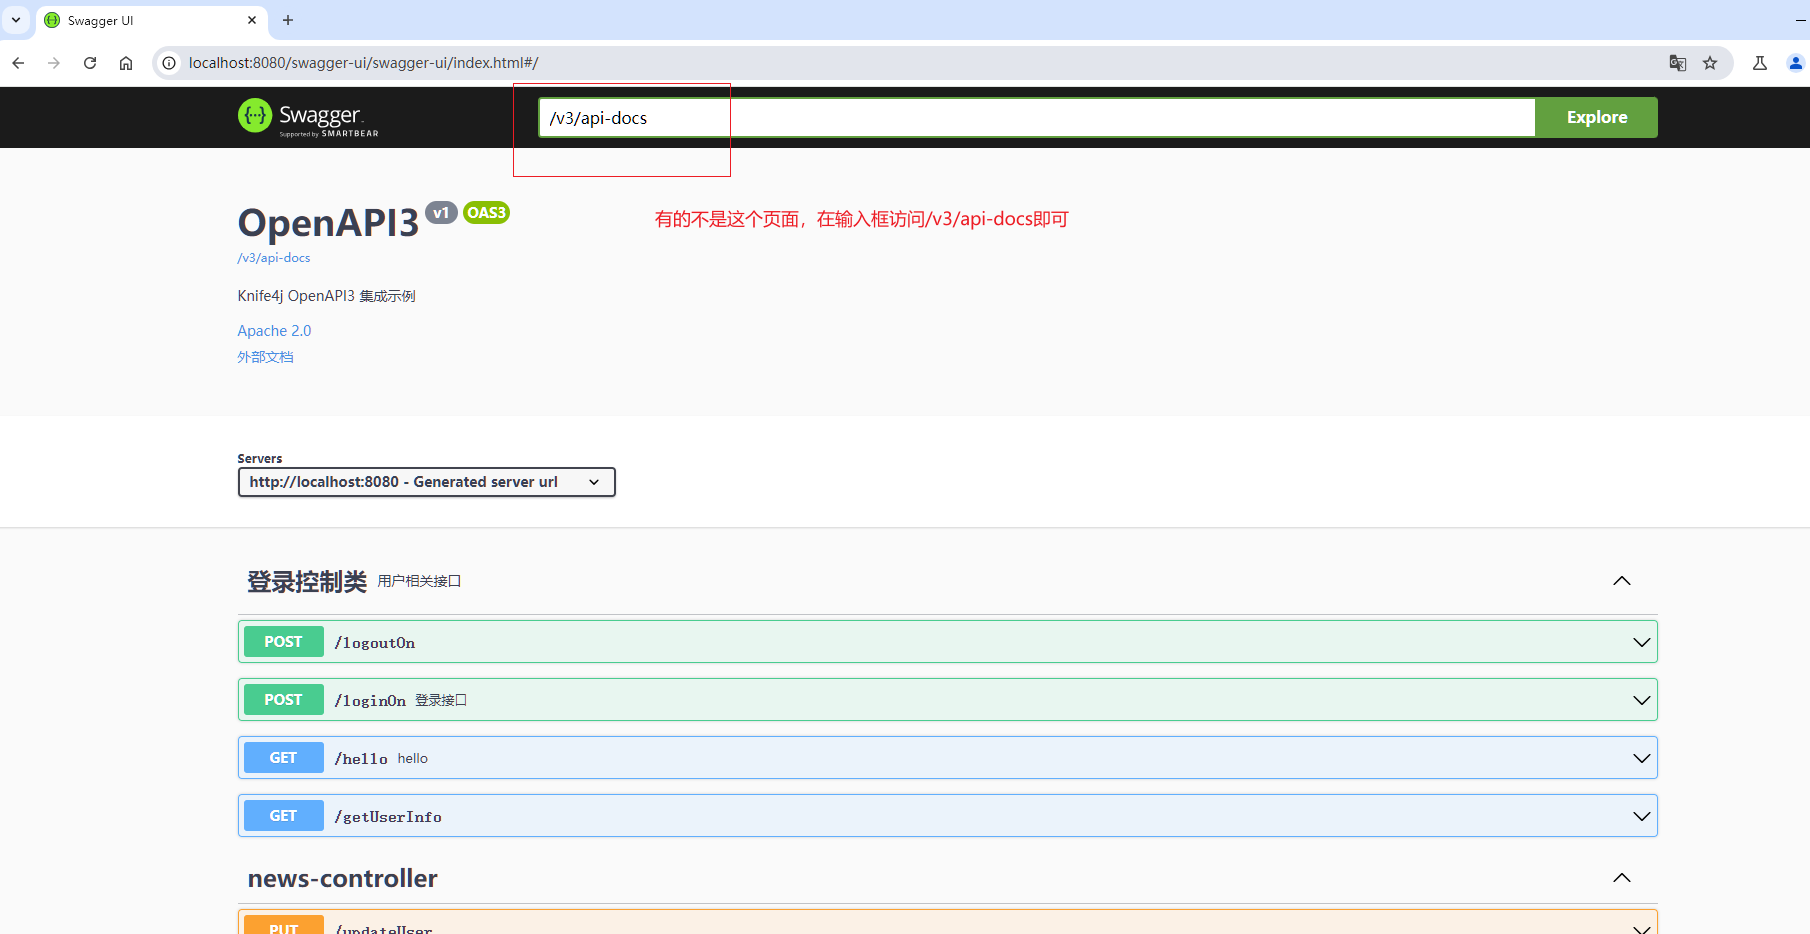Collapse the news-controller section
Image resolution: width=1810 pixels, height=934 pixels.
click(x=1621, y=877)
